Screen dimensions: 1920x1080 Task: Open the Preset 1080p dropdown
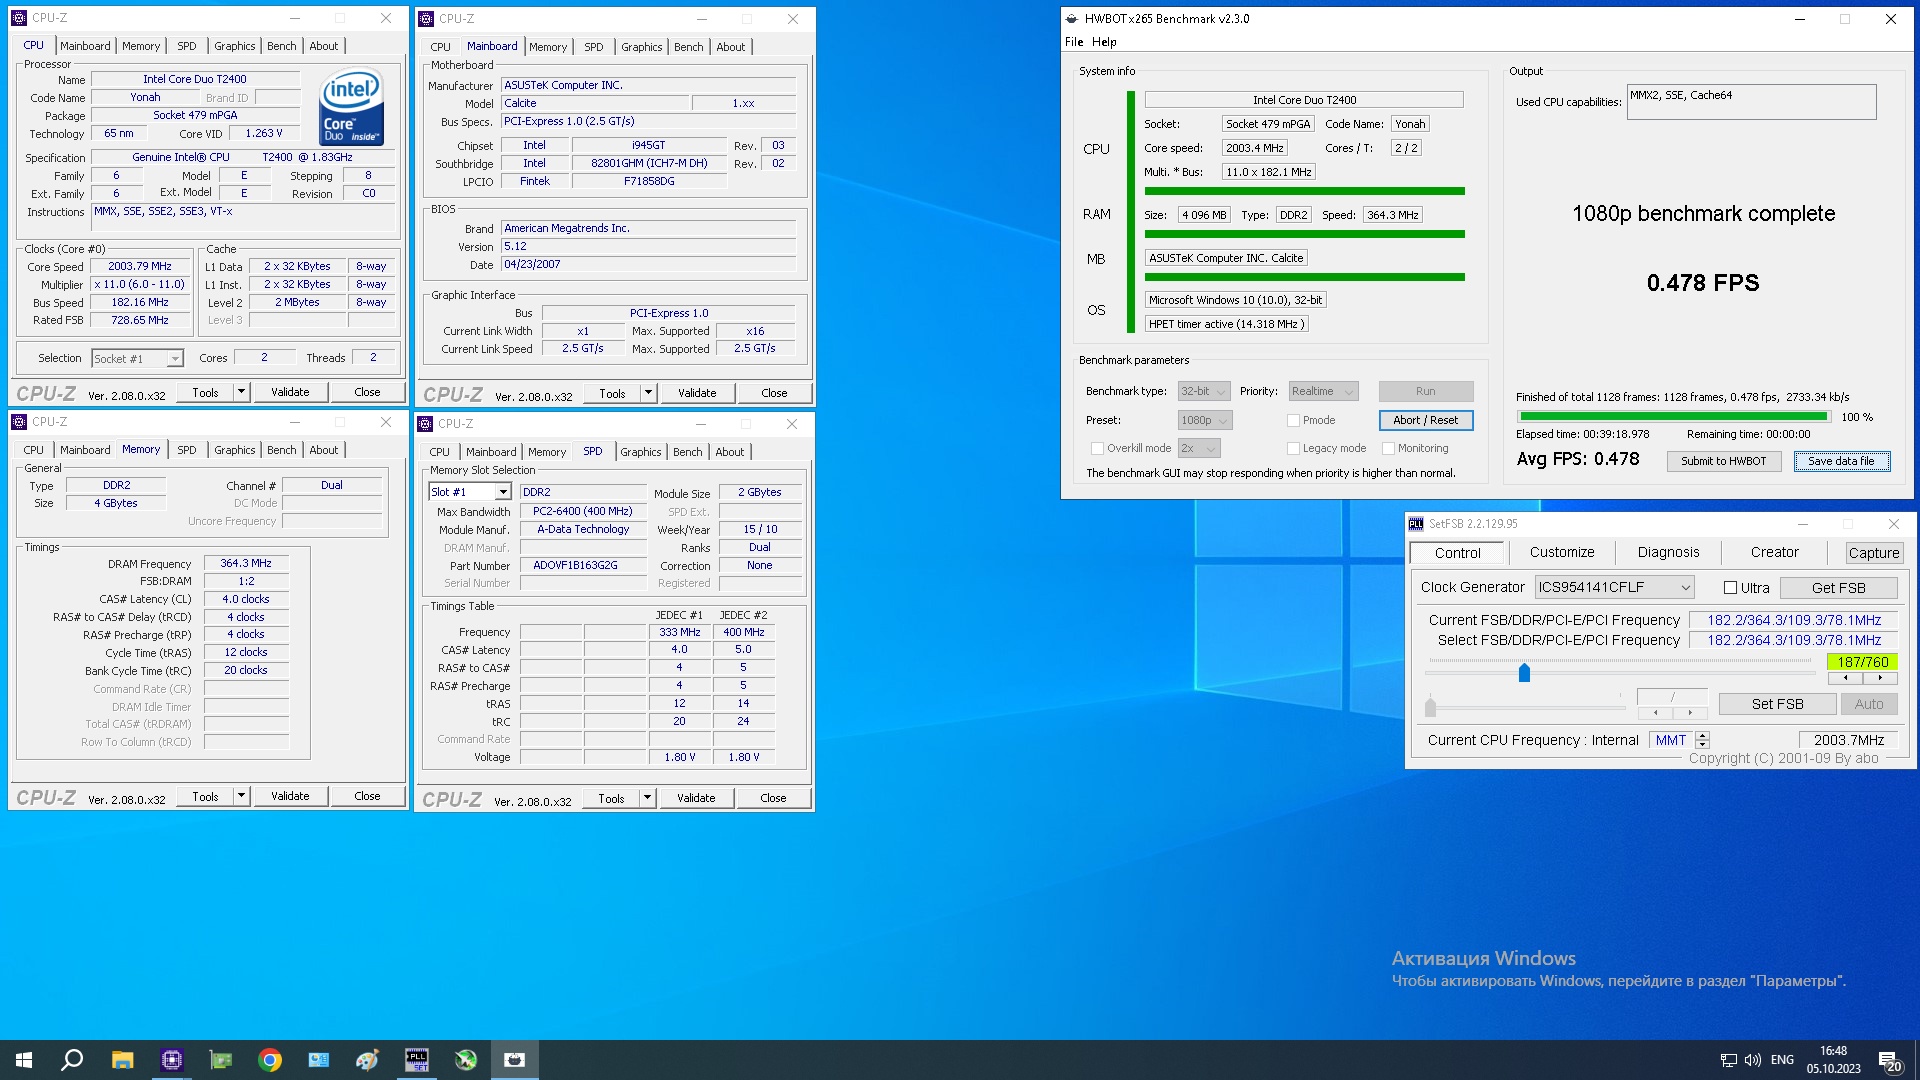coord(1205,421)
